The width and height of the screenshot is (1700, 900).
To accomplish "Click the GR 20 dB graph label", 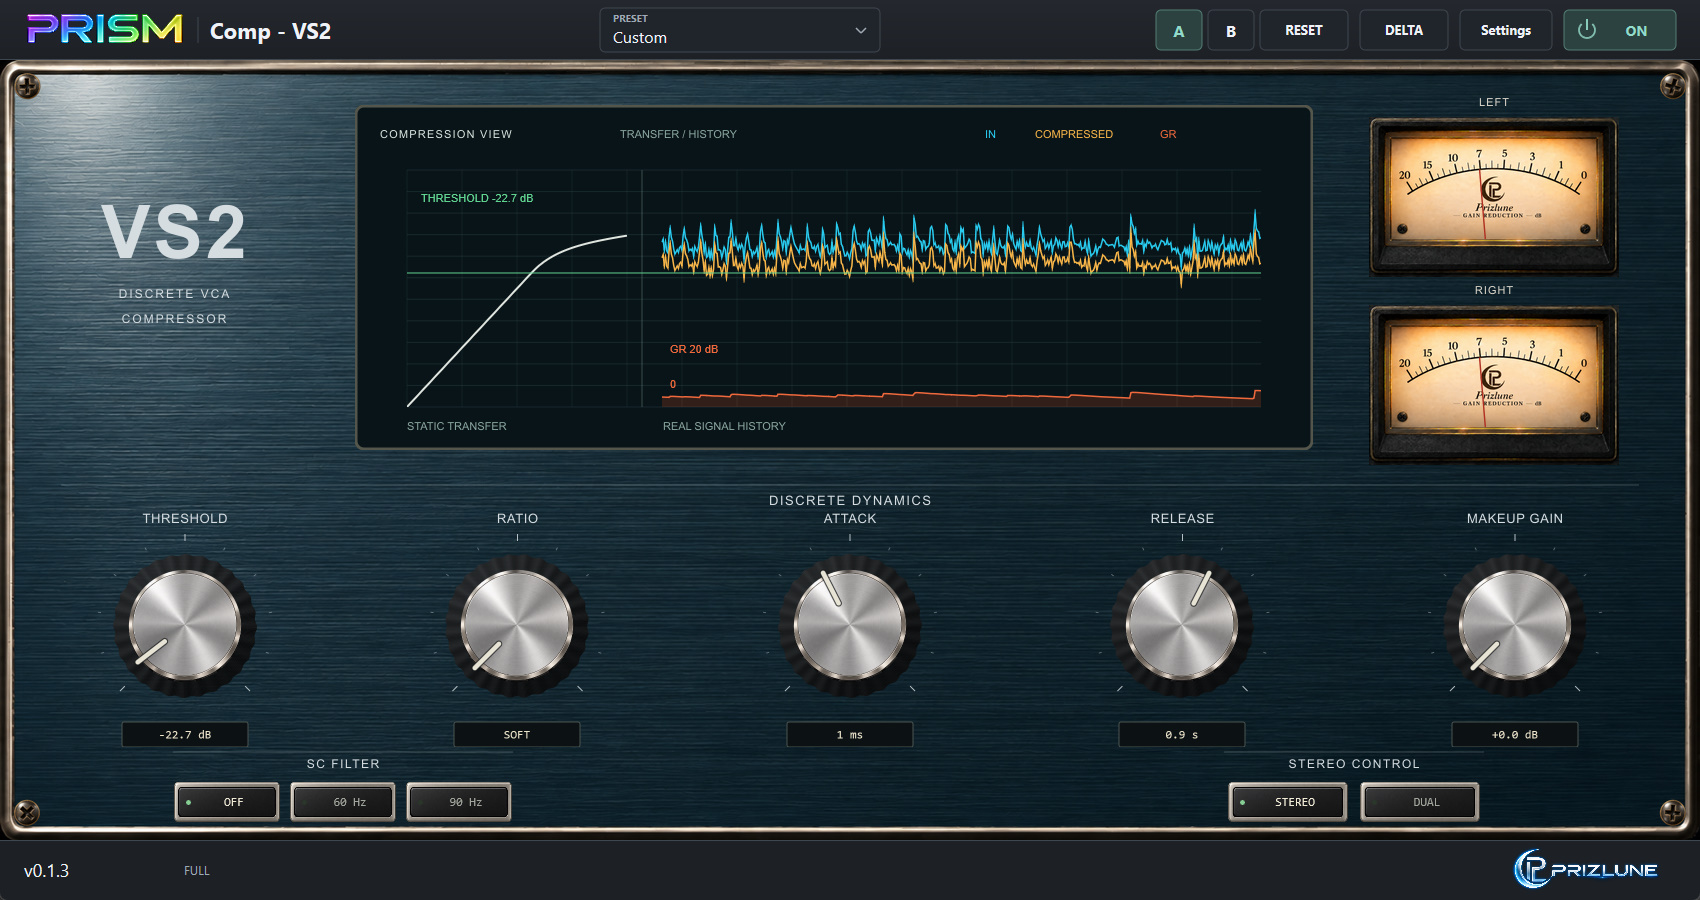I will (694, 349).
